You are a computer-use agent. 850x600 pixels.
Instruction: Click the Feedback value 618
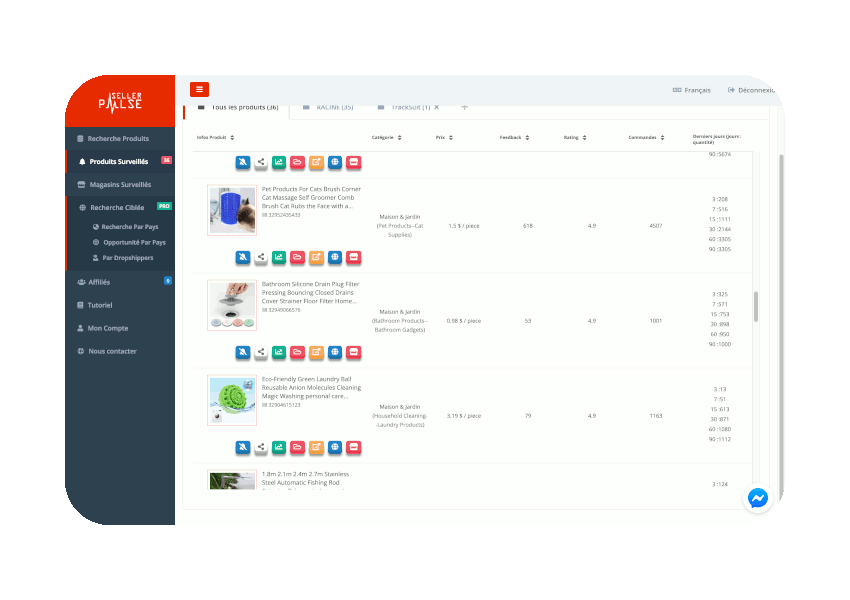[x=527, y=226]
